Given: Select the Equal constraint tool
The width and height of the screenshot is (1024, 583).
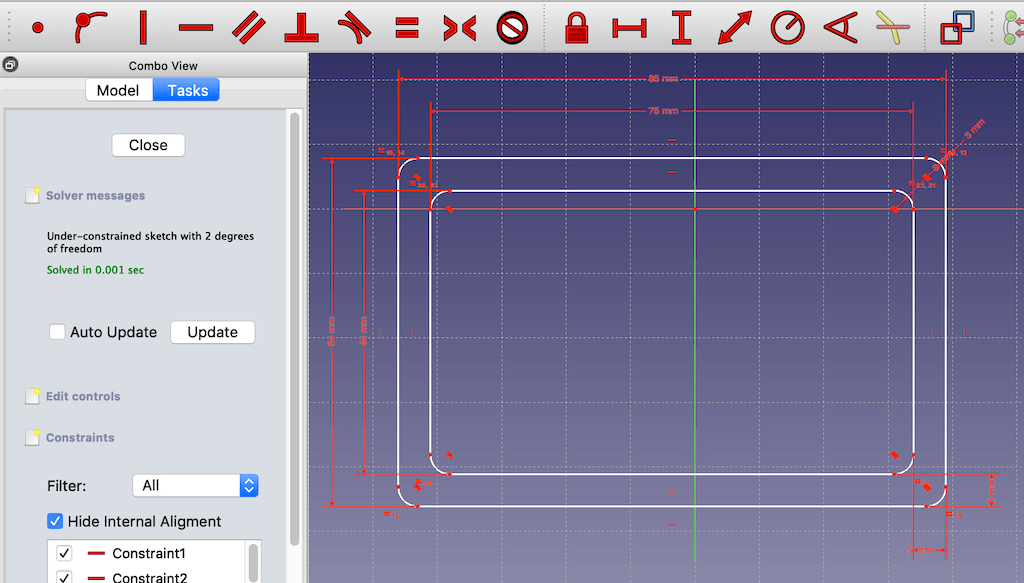Looking at the screenshot, I should [407, 28].
